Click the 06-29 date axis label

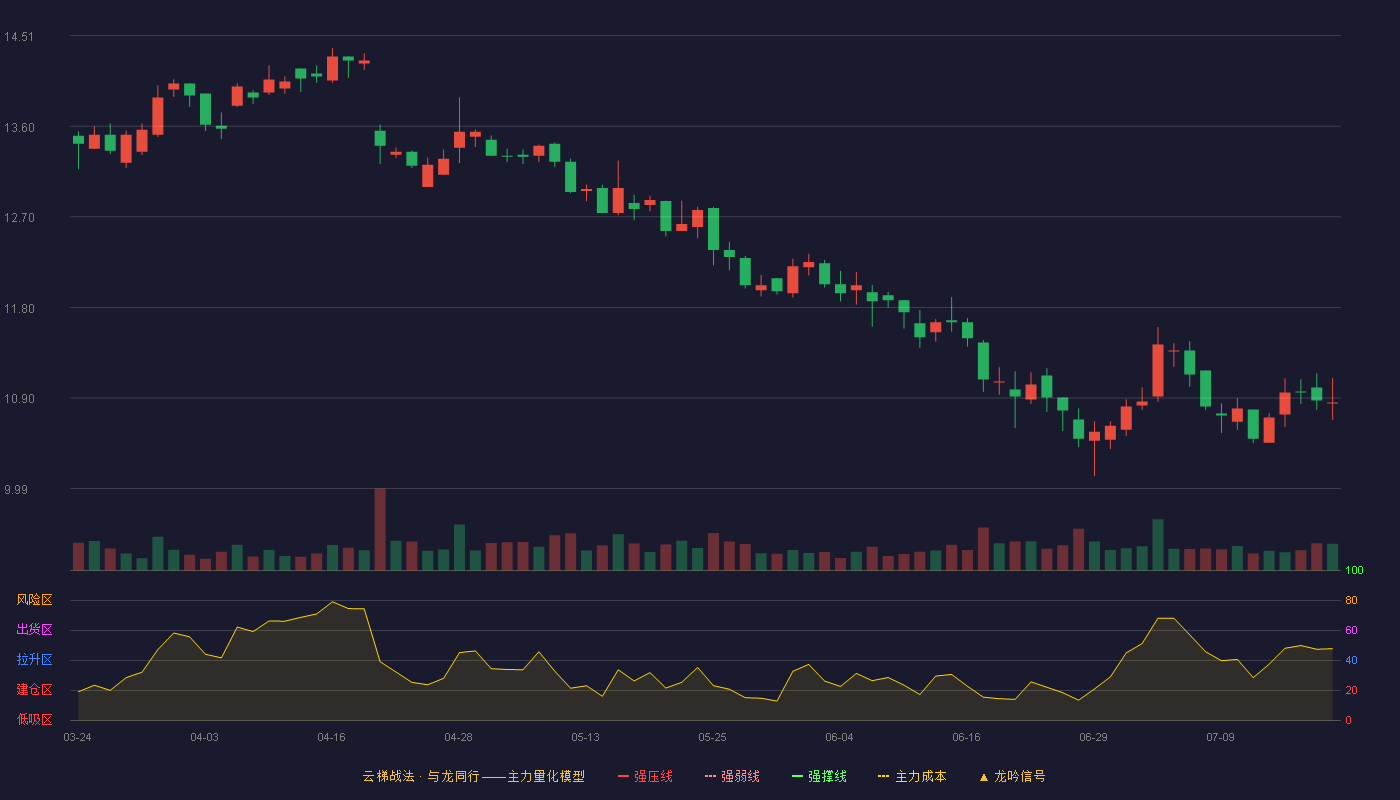click(1093, 737)
